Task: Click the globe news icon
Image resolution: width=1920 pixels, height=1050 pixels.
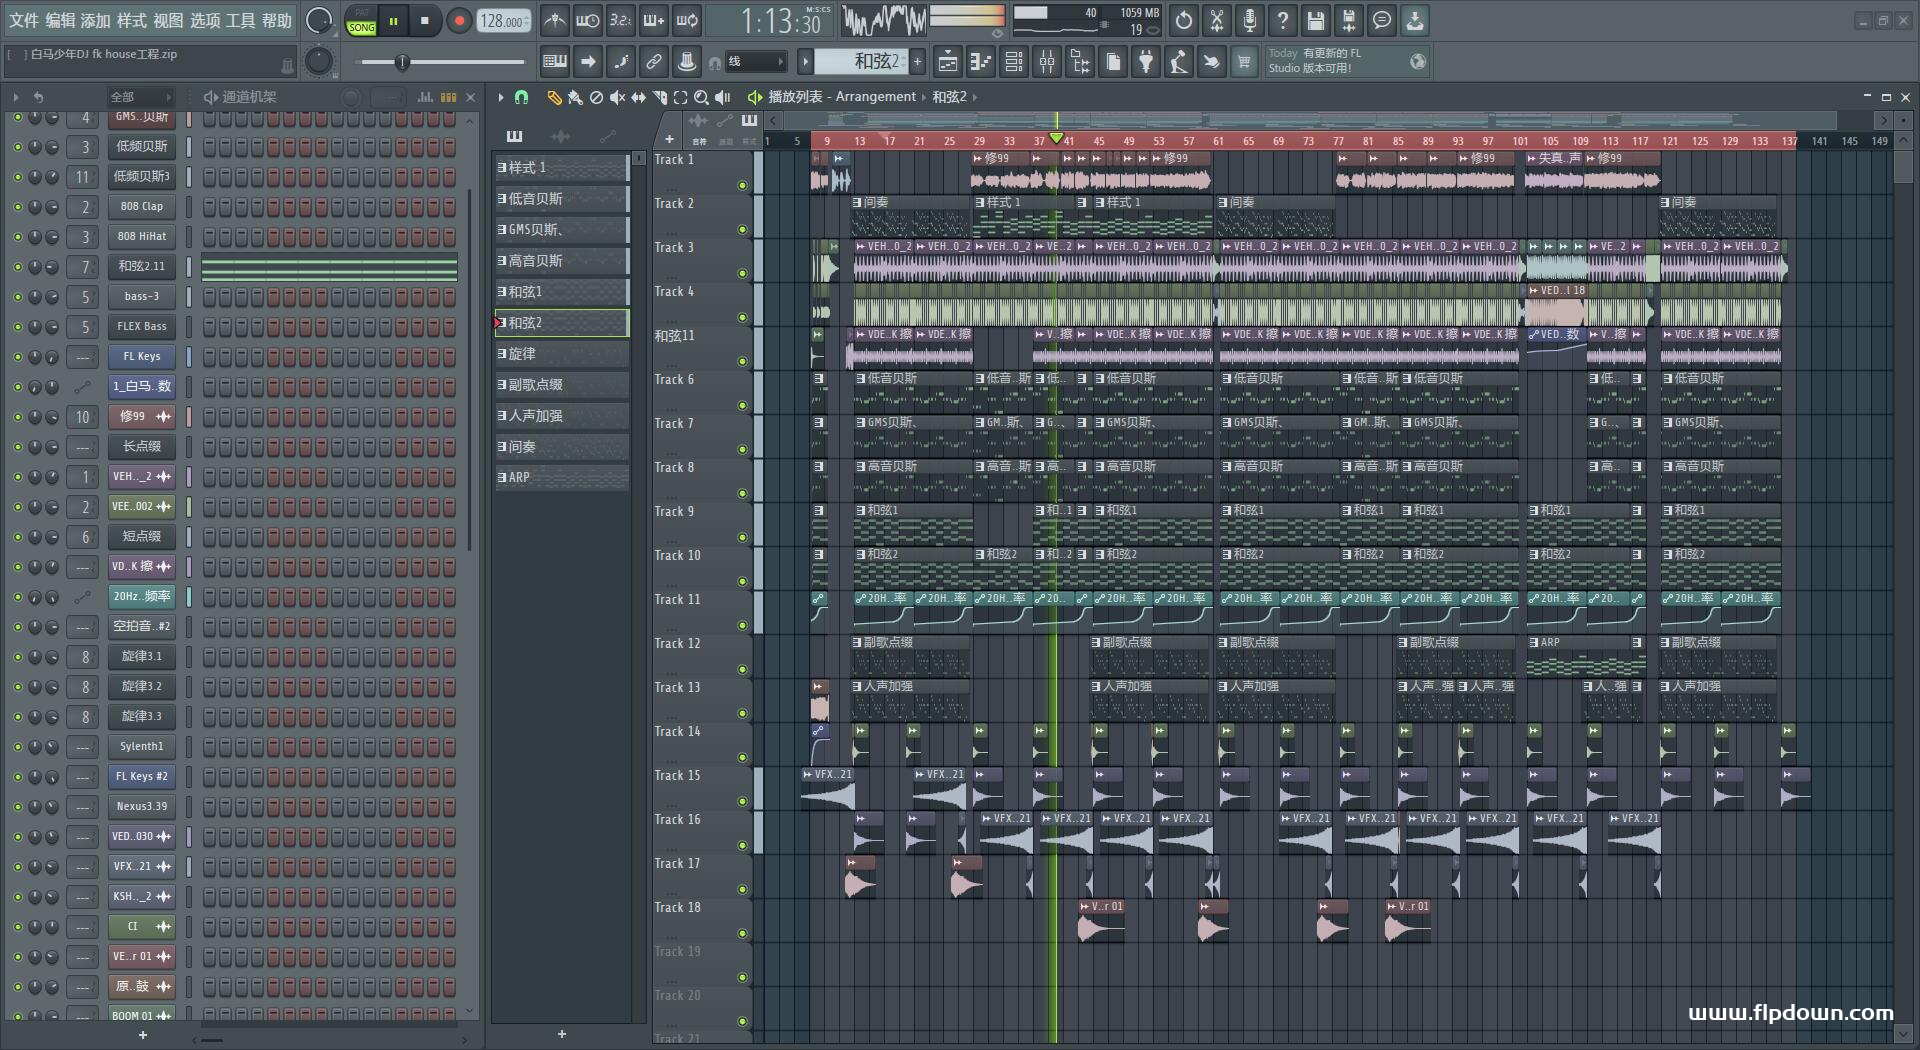Action: [1418, 62]
